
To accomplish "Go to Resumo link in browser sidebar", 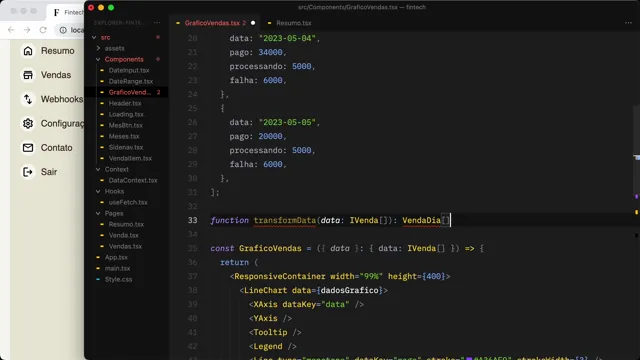I will [x=58, y=51].
